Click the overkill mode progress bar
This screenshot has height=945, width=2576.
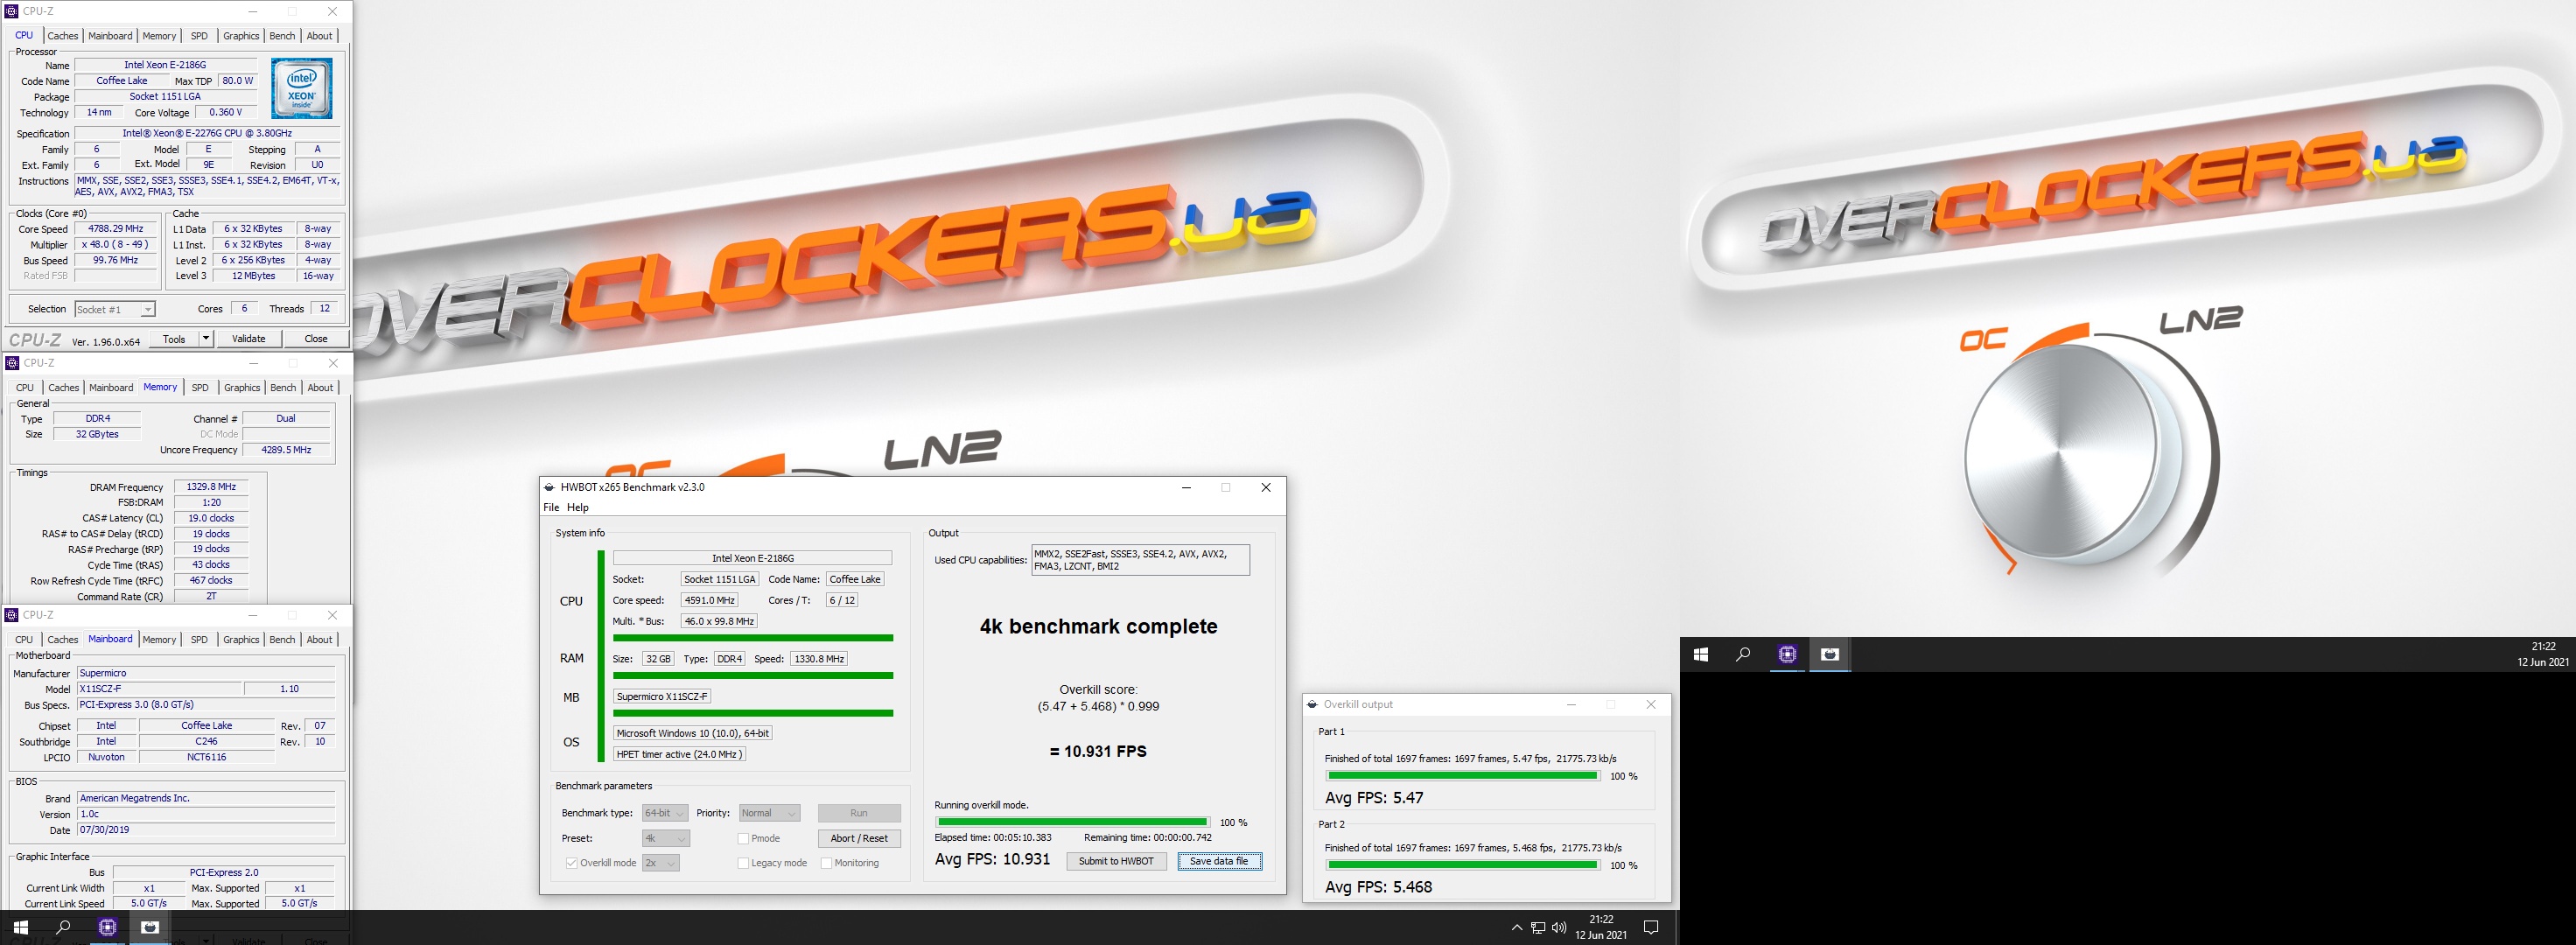(x=1072, y=822)
